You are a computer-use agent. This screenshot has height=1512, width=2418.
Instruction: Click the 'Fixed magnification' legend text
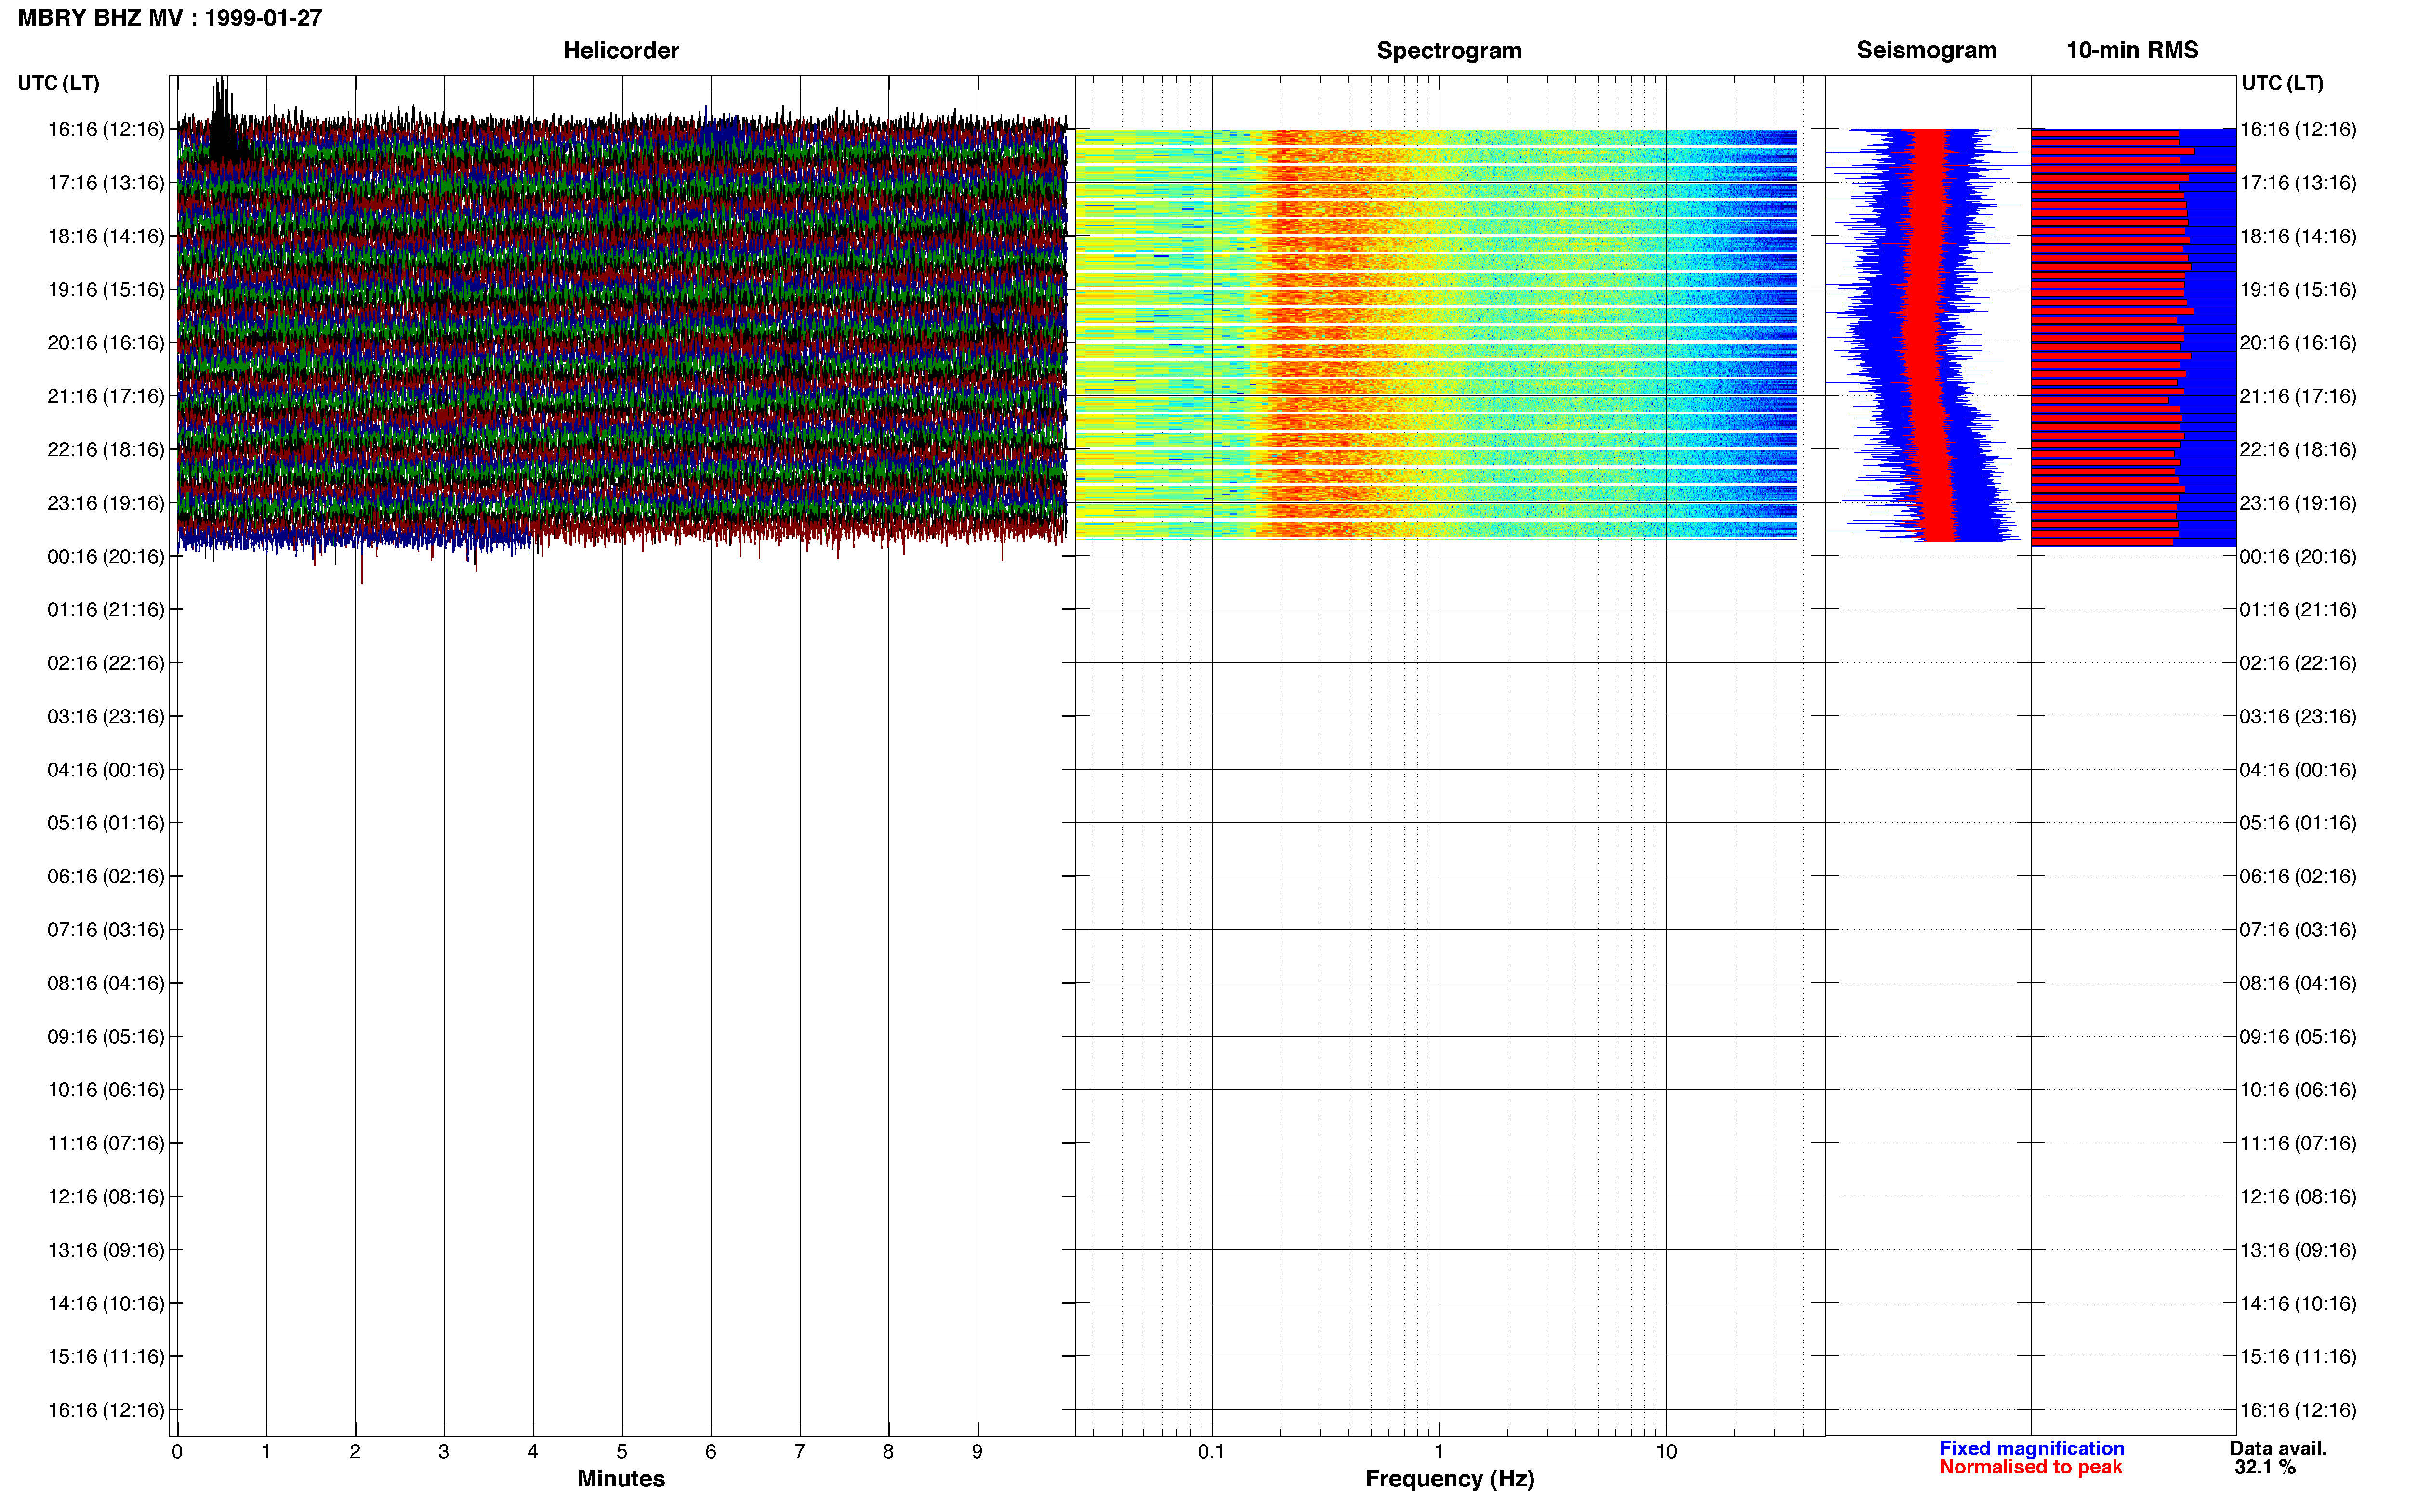pyautogui.click(x=2032, y=1448)
